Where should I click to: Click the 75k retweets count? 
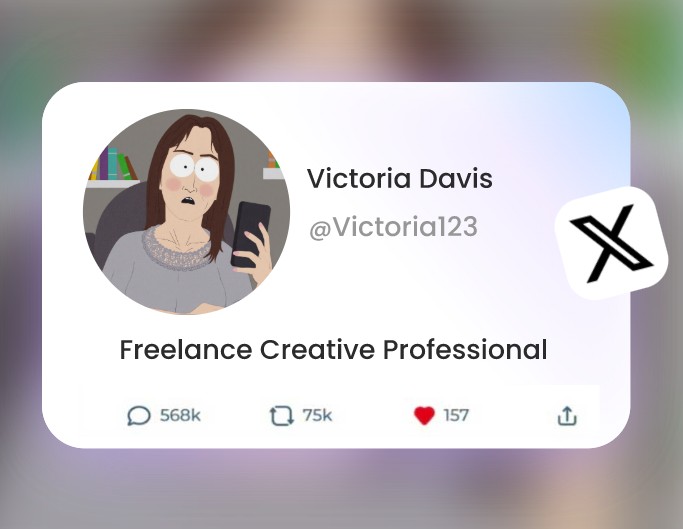317,415
